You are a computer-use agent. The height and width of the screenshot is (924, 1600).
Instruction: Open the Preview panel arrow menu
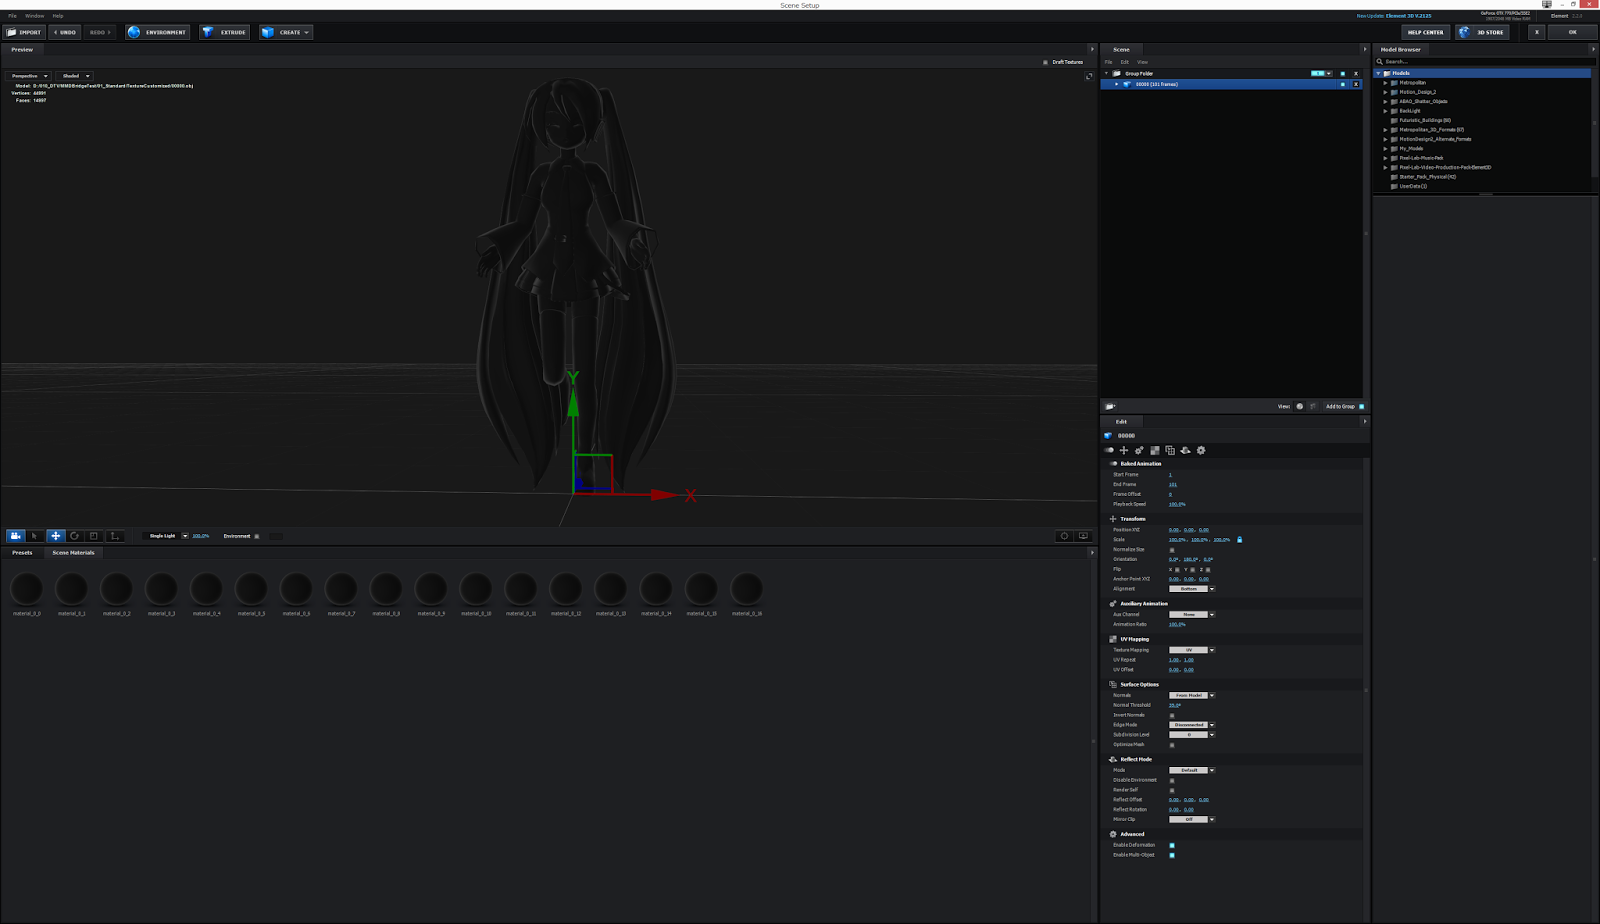tap(1092, 49)
